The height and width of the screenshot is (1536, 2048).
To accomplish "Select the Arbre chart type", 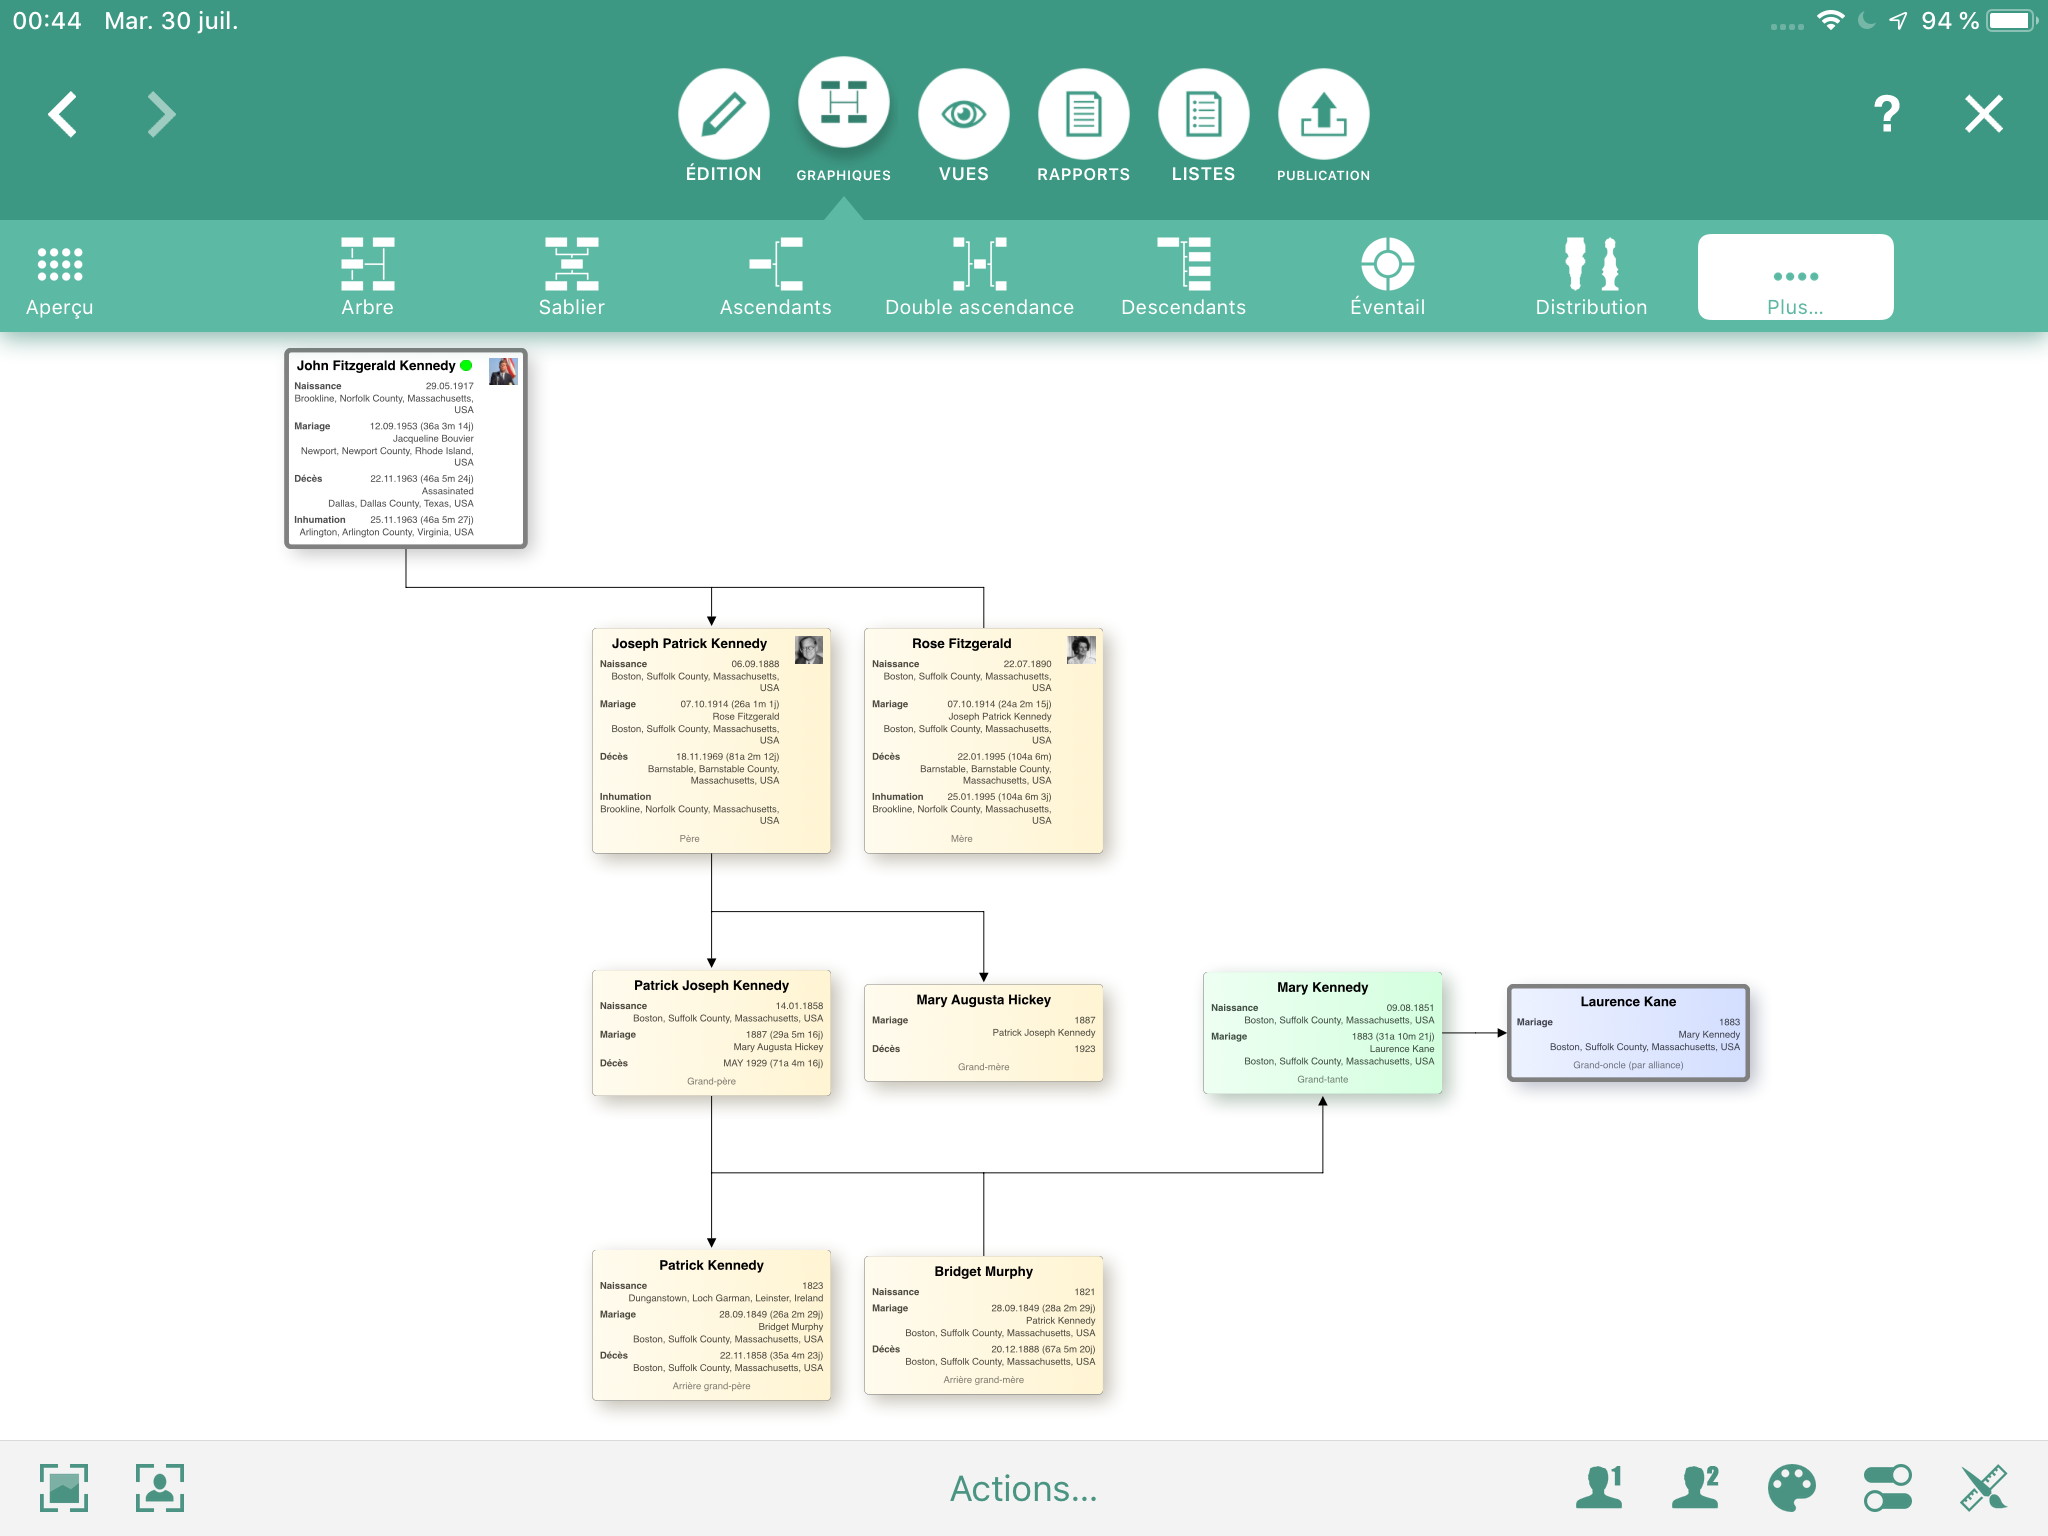I will (x=367, y=278).
